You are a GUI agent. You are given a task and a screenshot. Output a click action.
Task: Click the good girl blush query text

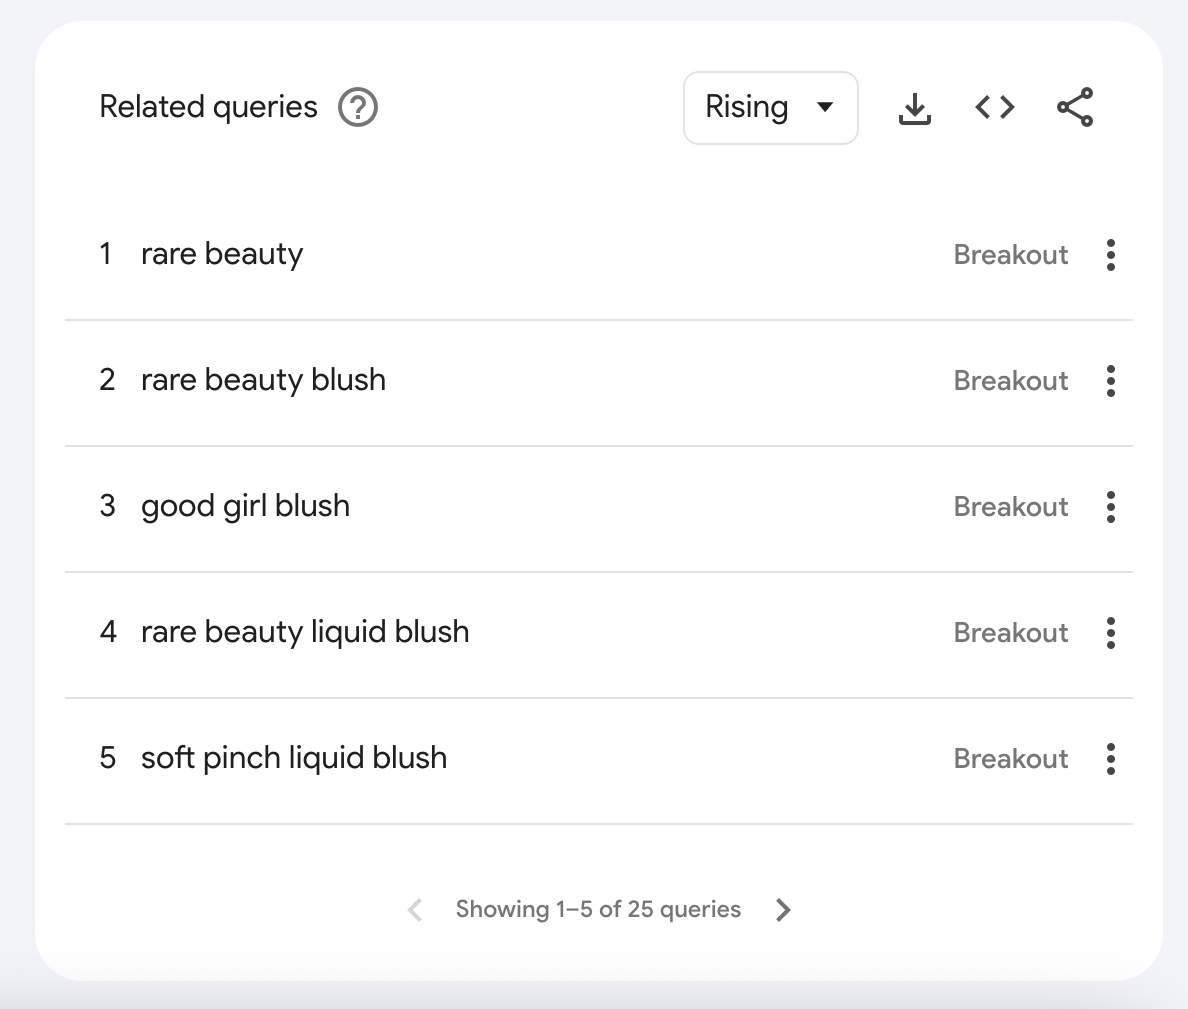(246, 507)
